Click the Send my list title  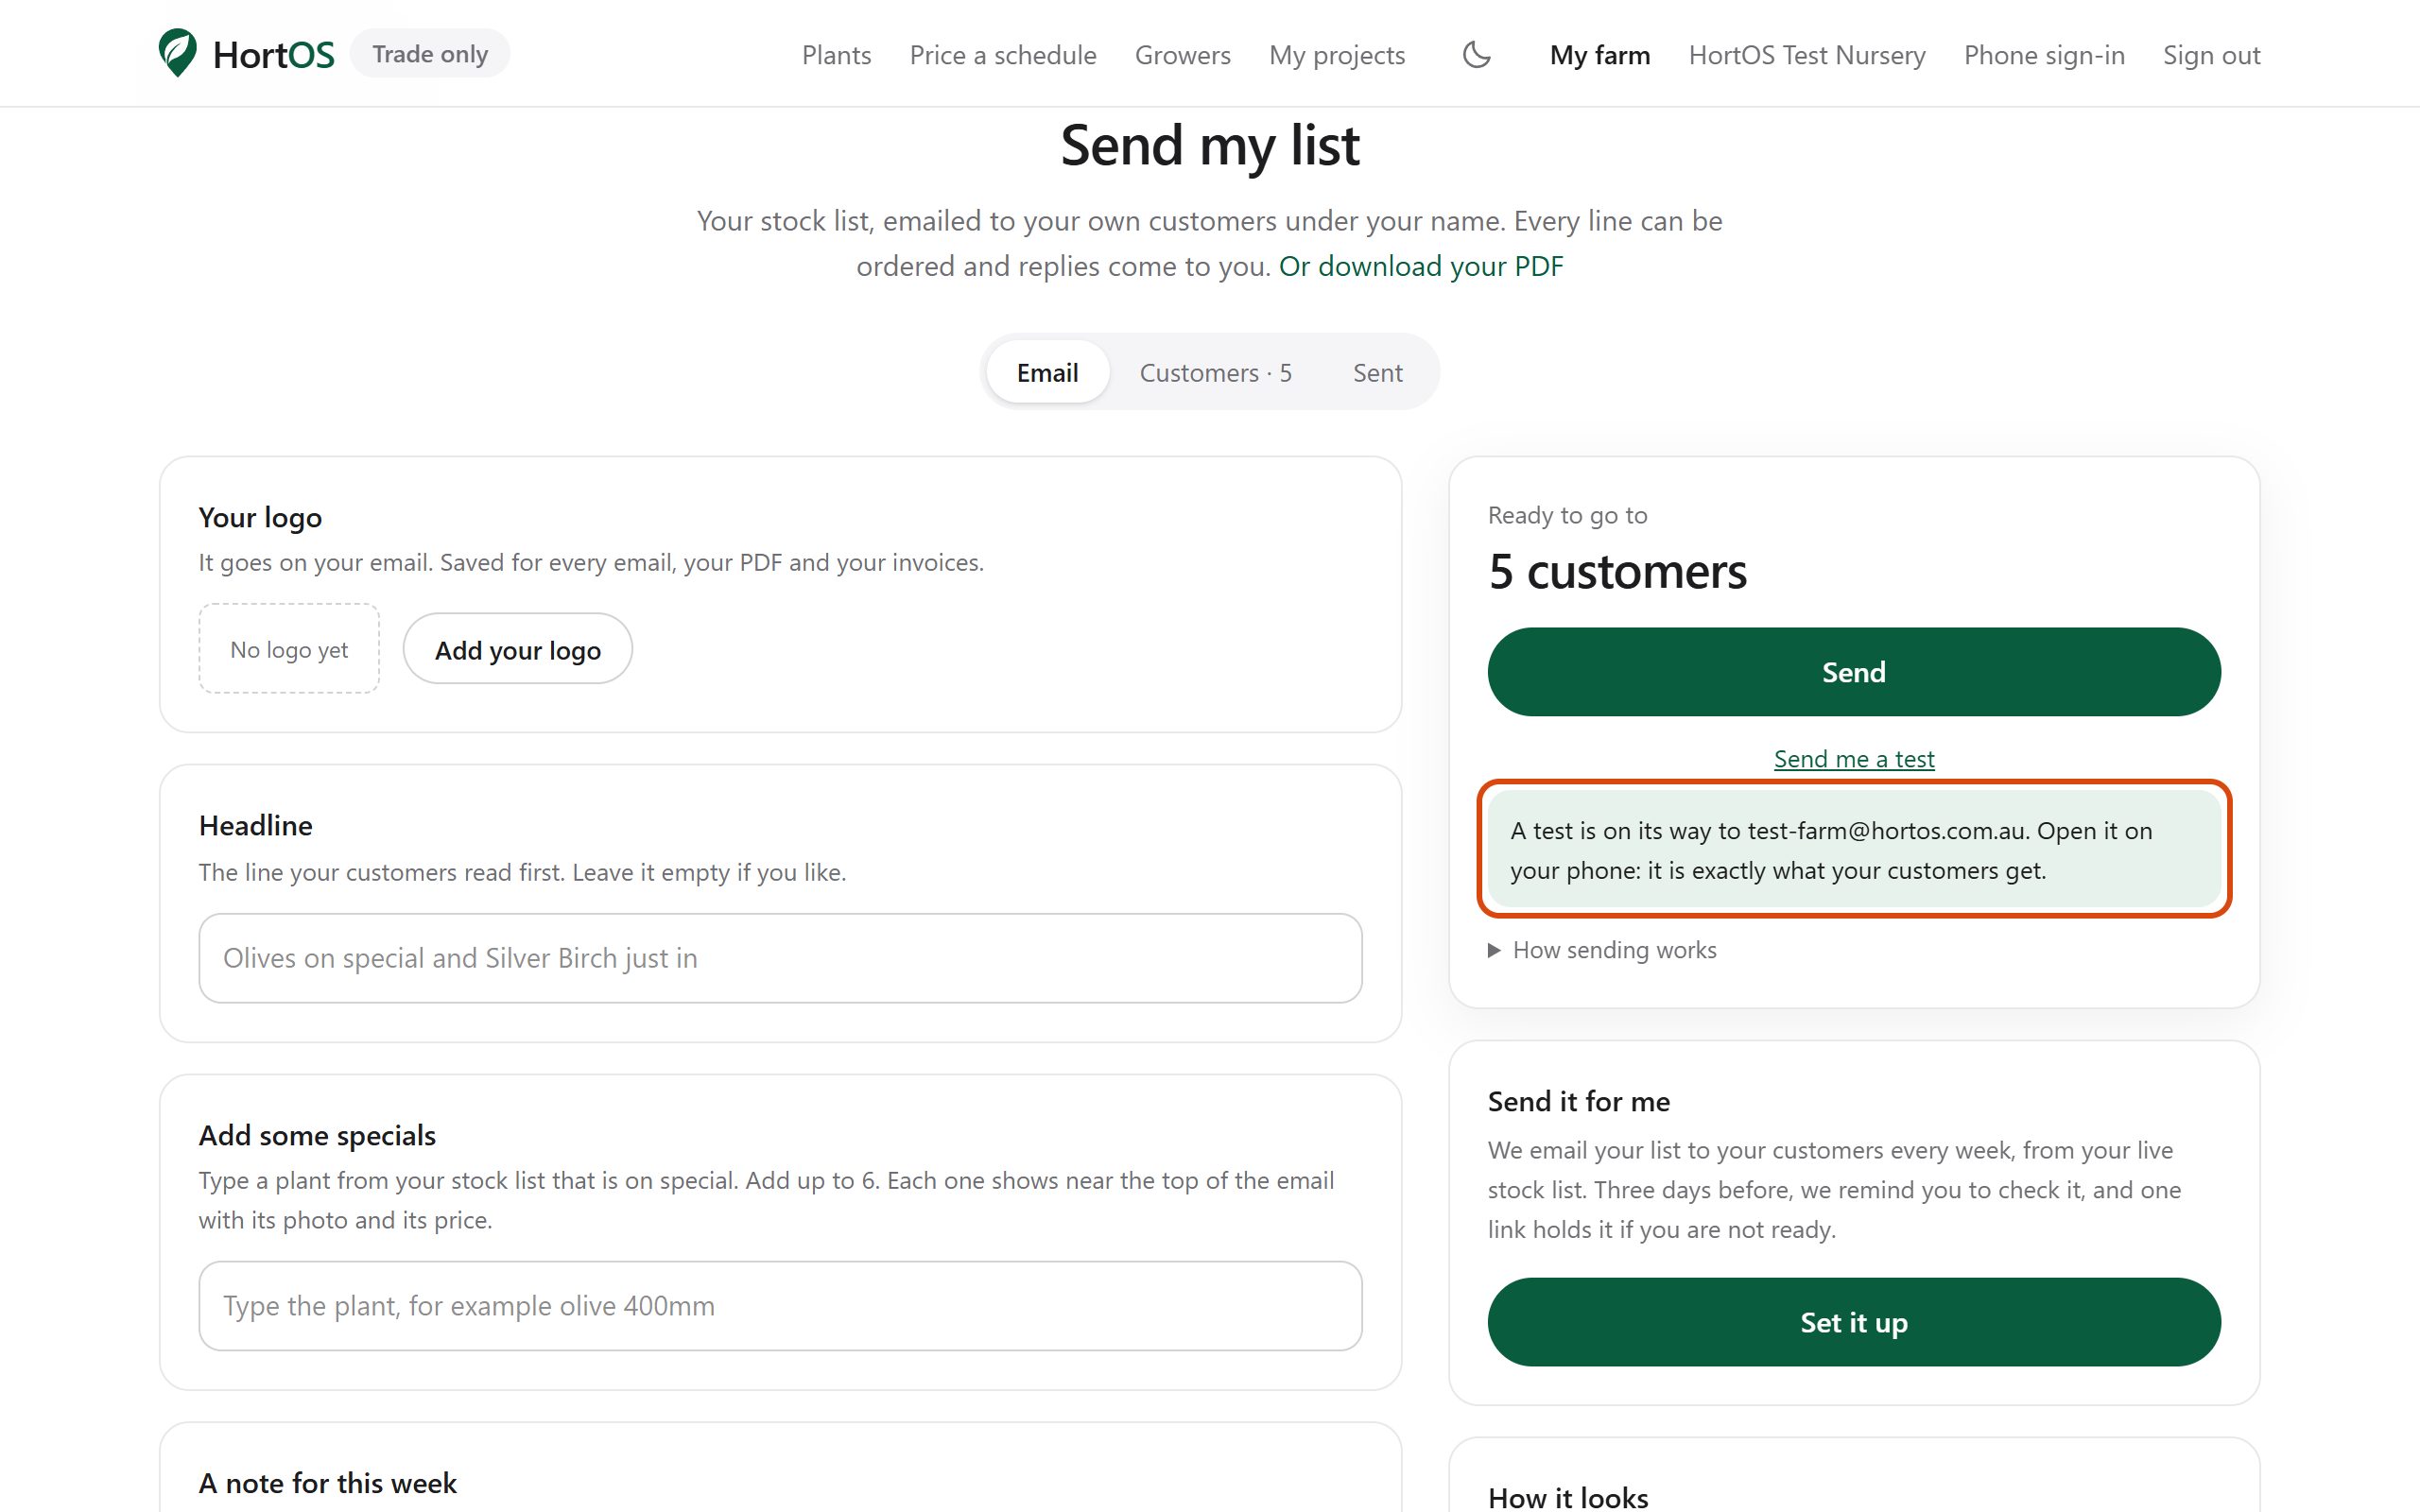1209,145
